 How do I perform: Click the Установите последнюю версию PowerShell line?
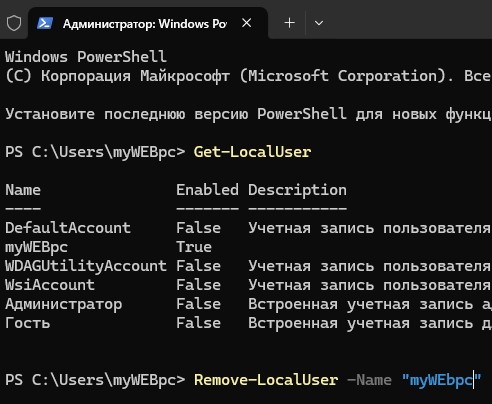click(x=248, y=114)
